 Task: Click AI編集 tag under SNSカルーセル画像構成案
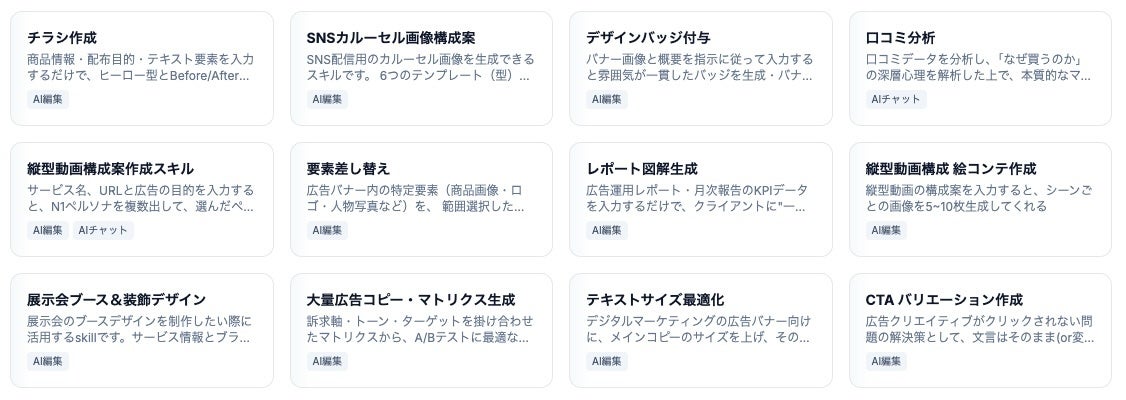(328, 99)
